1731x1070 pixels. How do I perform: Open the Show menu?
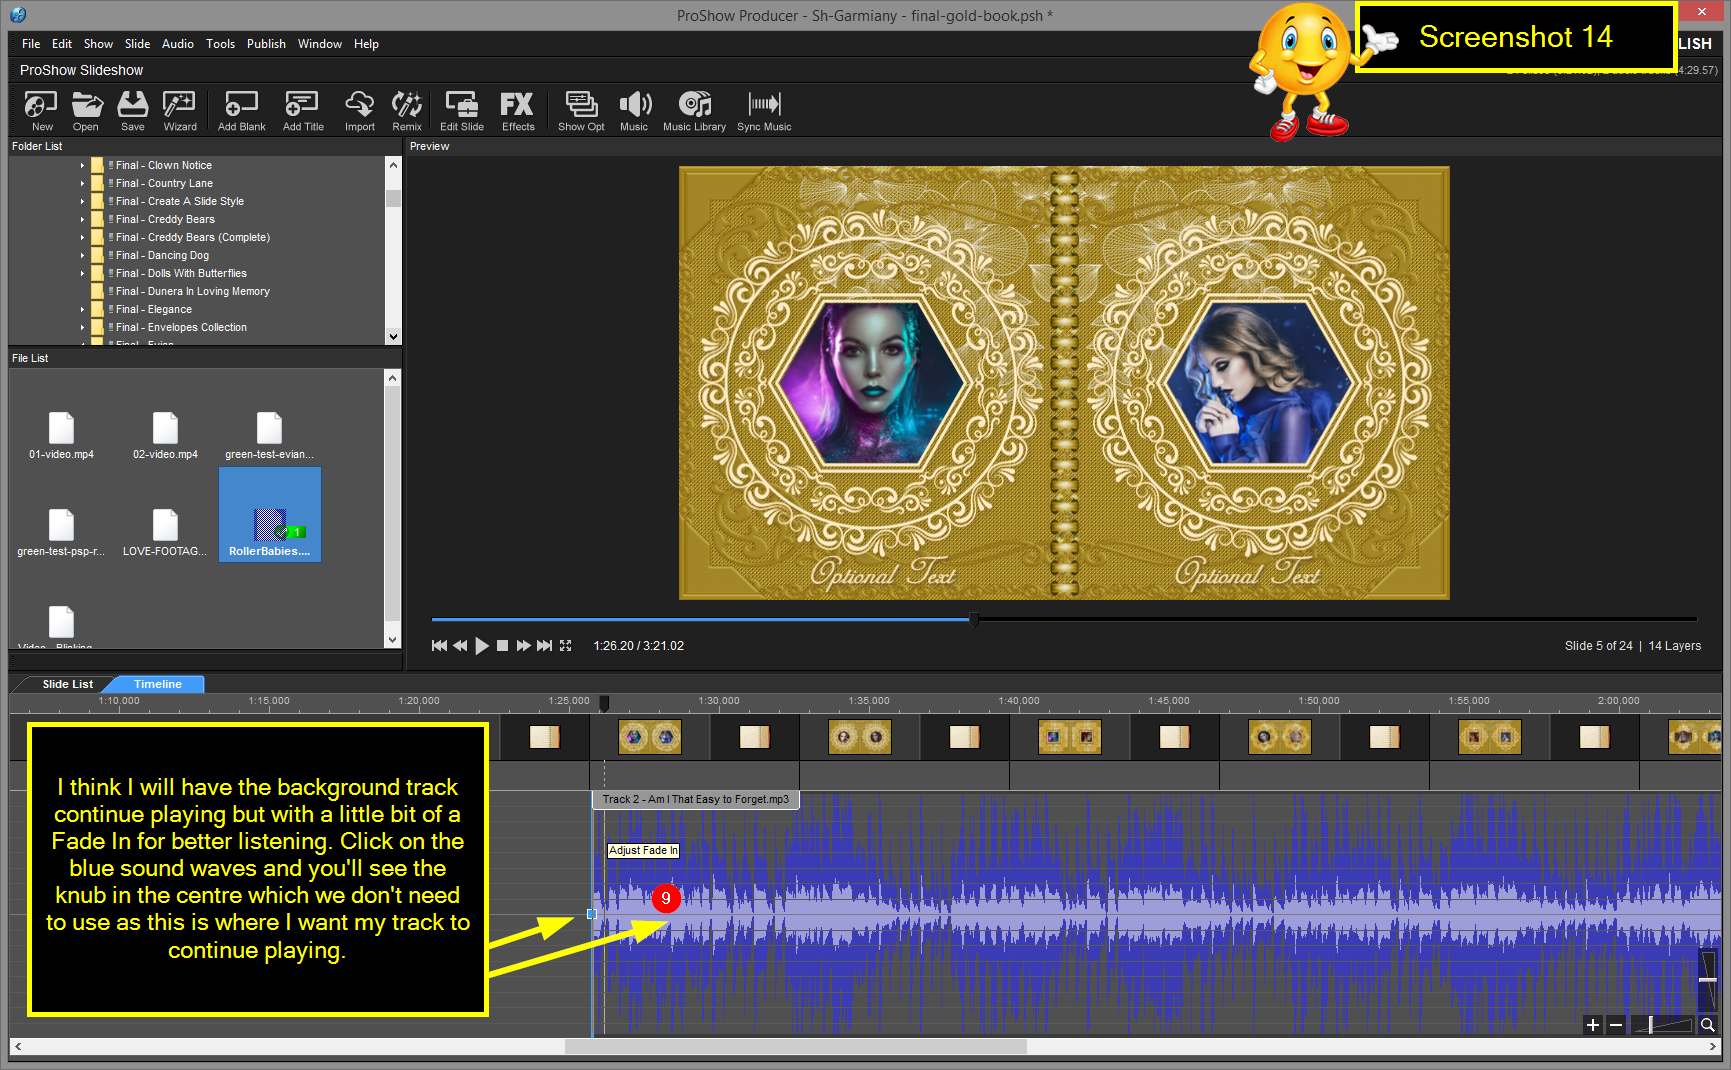tap(98, 44)
